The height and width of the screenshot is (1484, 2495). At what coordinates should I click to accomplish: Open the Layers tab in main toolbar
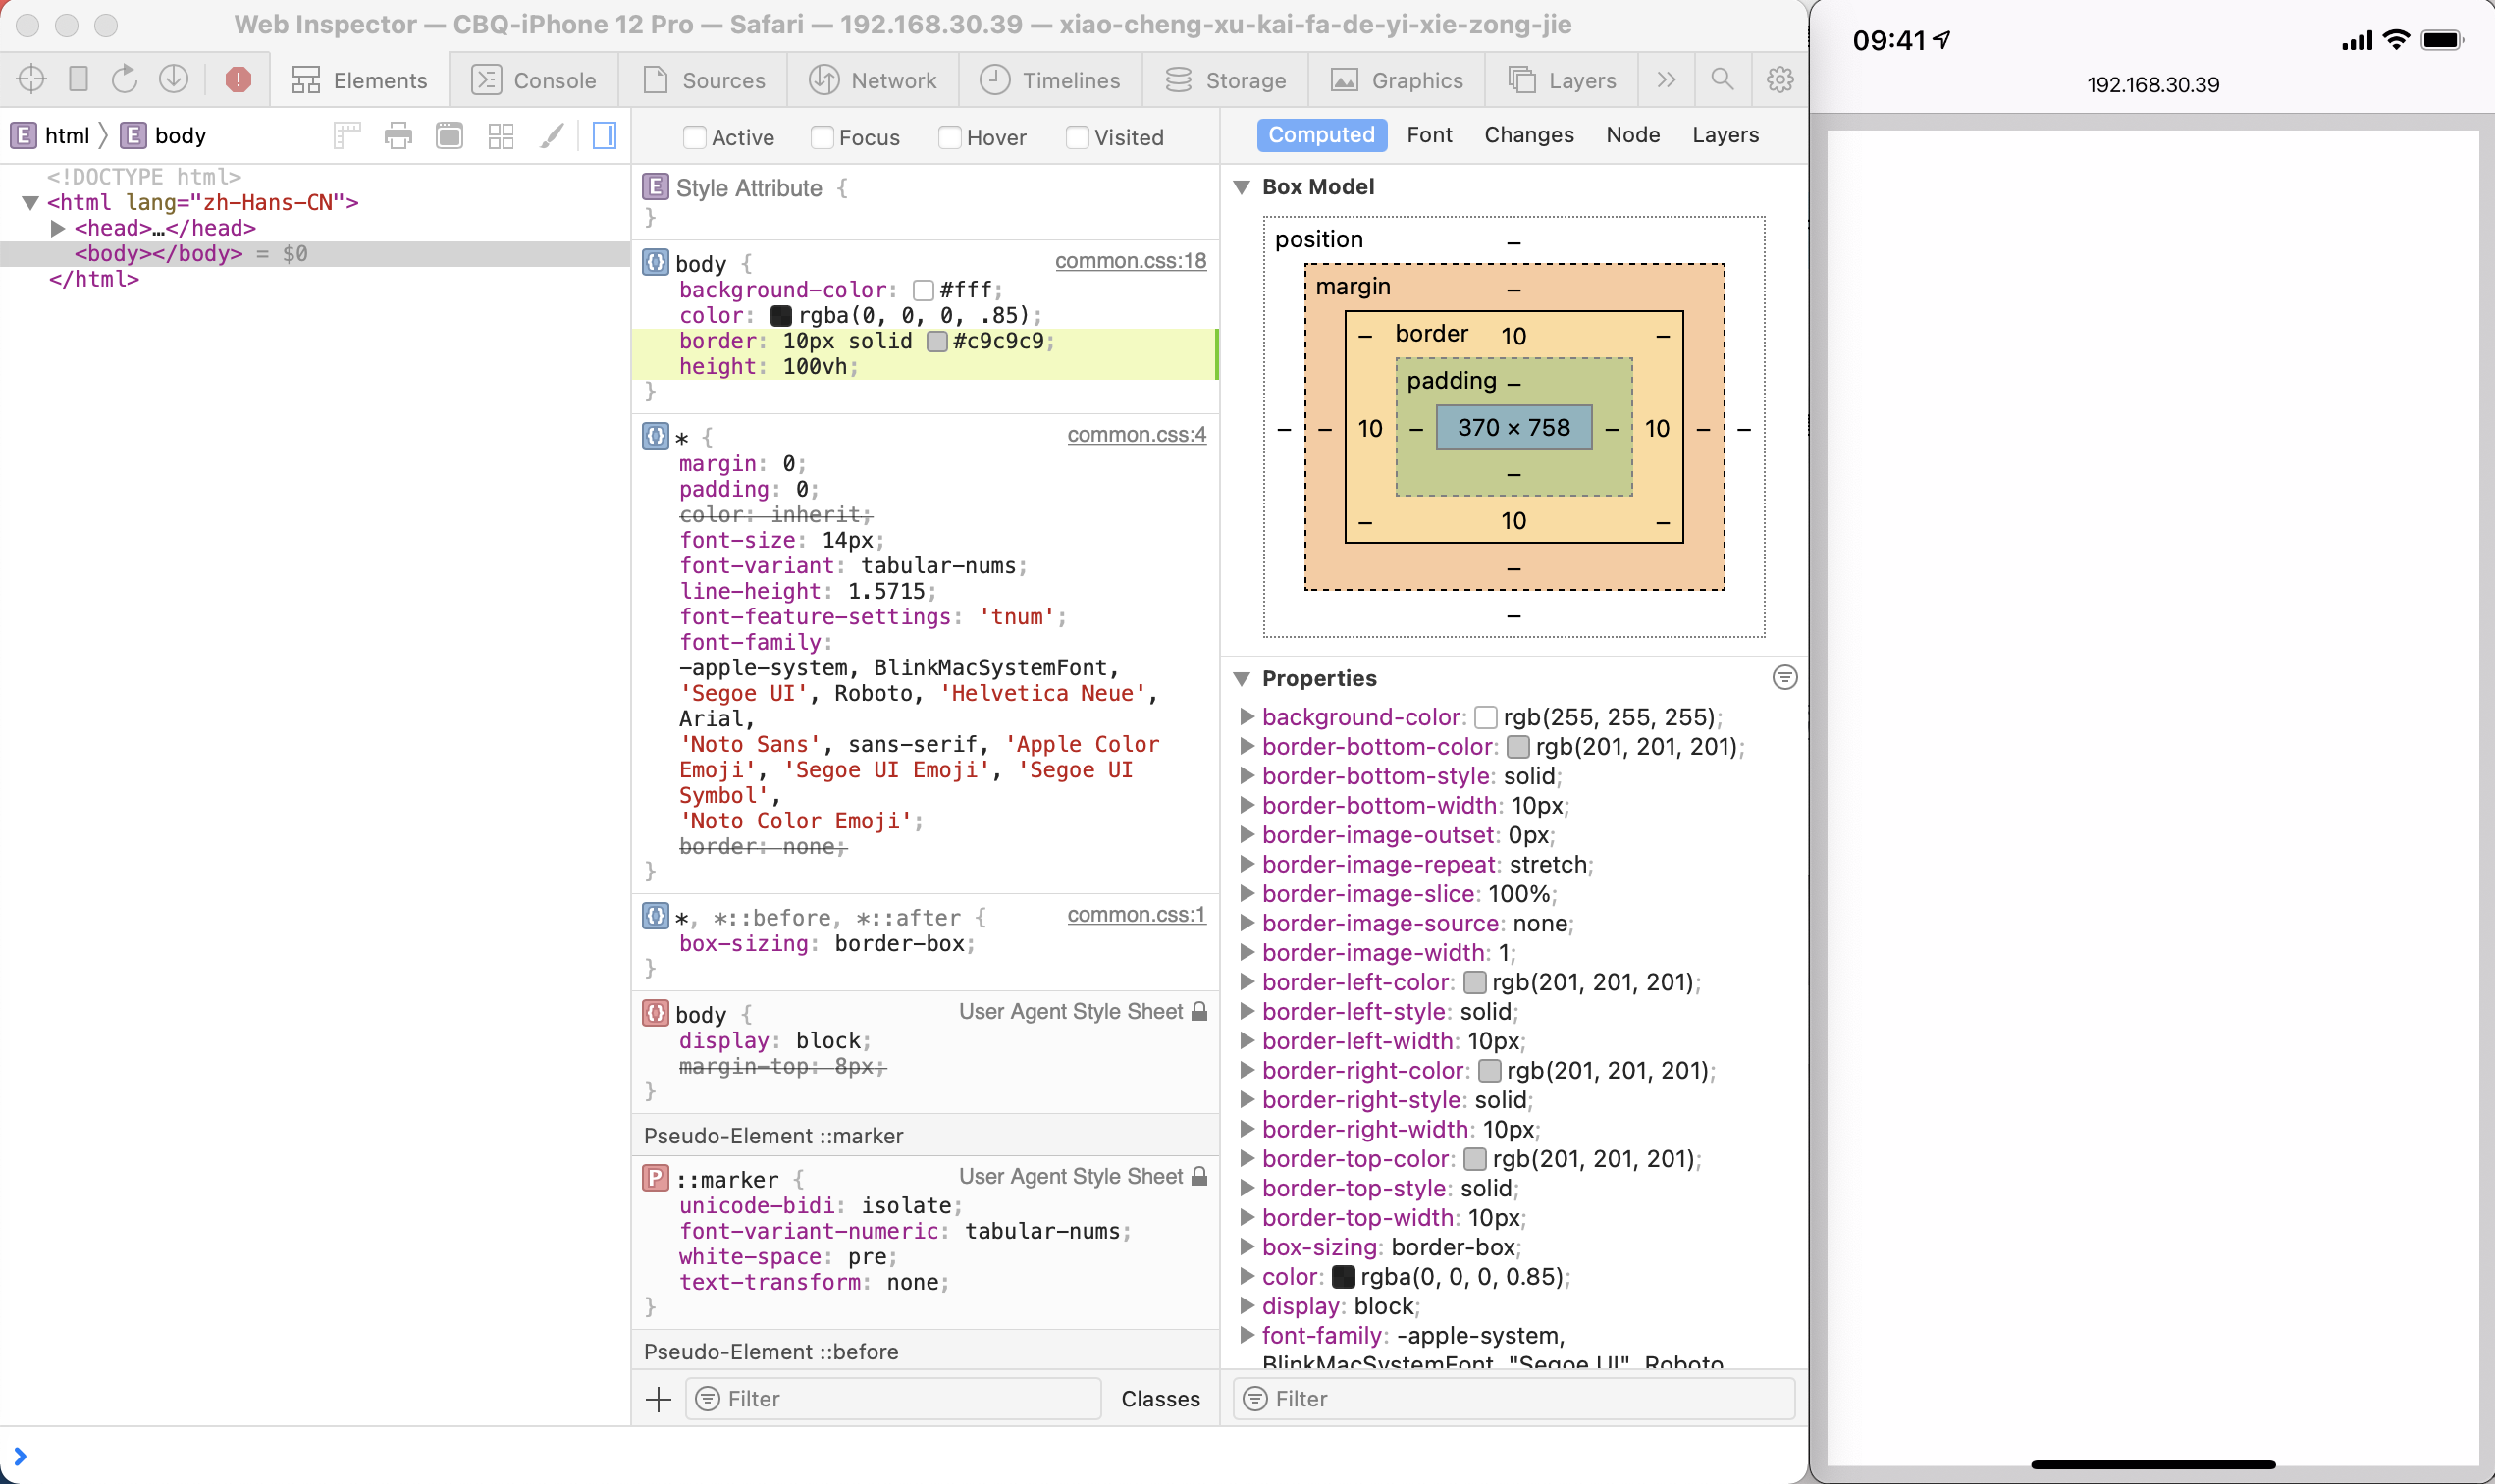coord(1562,80)
